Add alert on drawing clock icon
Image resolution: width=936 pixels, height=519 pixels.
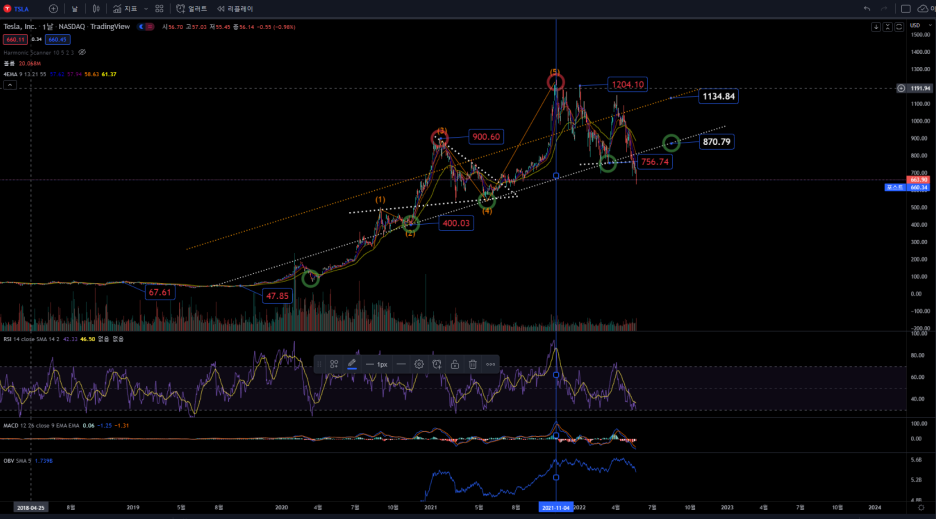point(437,364)
